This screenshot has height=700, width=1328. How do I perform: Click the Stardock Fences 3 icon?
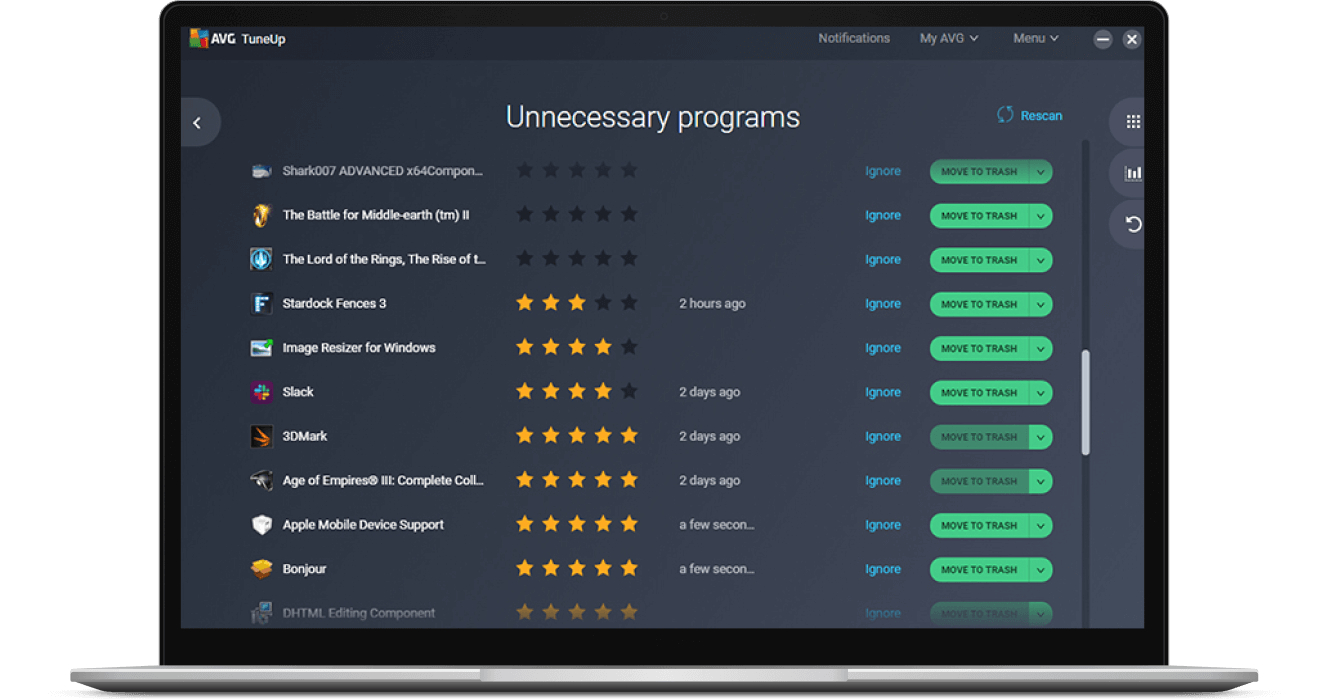click(x=261, y=304)
